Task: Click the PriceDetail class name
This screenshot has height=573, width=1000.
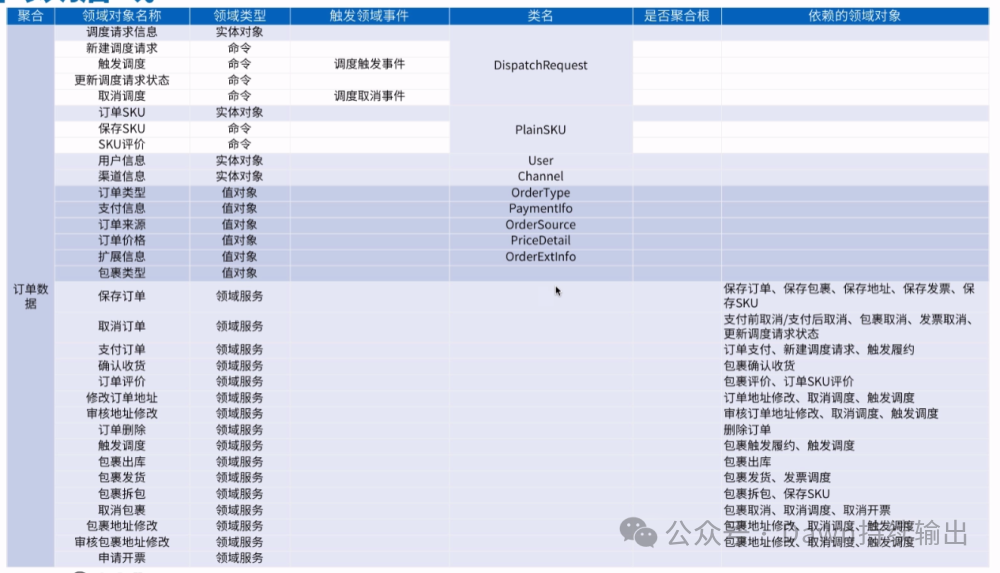Action: 540,241
